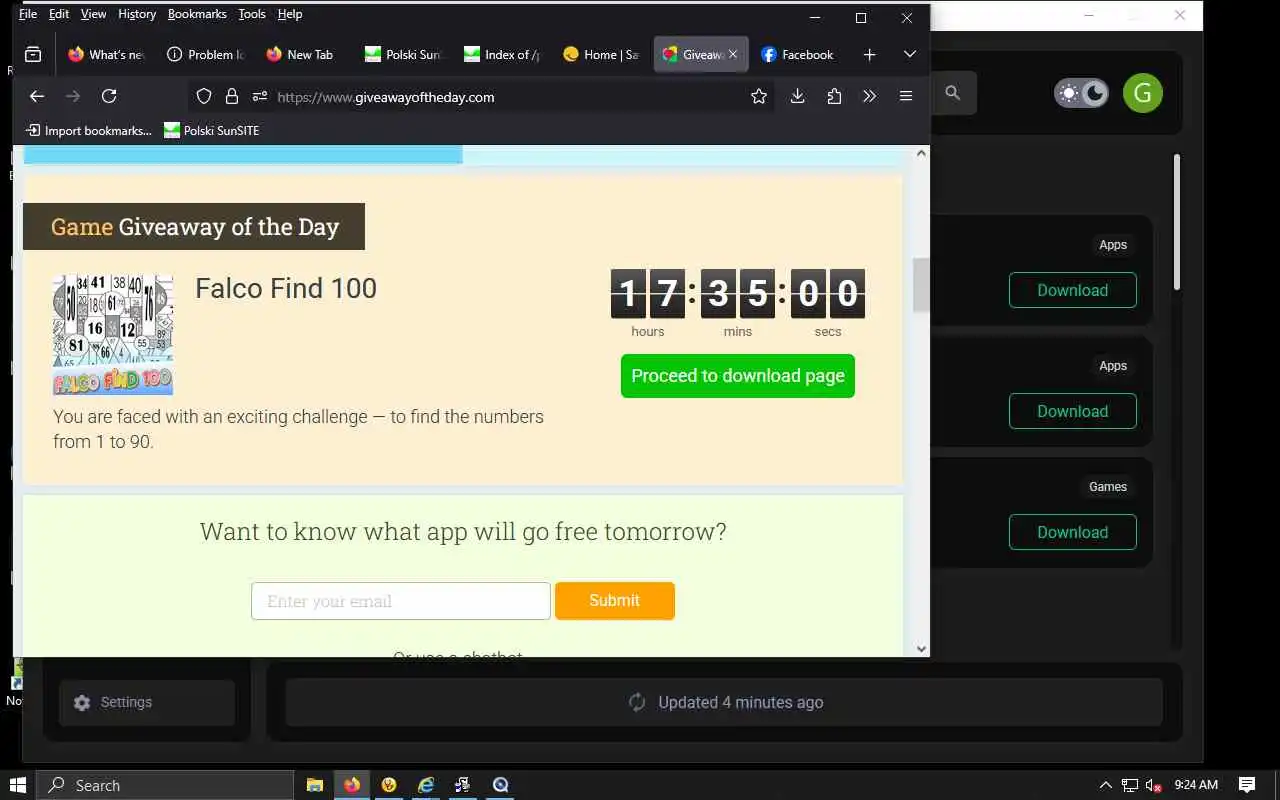Viewport: 1280px width, 800px height.
Task: Open the View menu
Action: coord(93,14)
